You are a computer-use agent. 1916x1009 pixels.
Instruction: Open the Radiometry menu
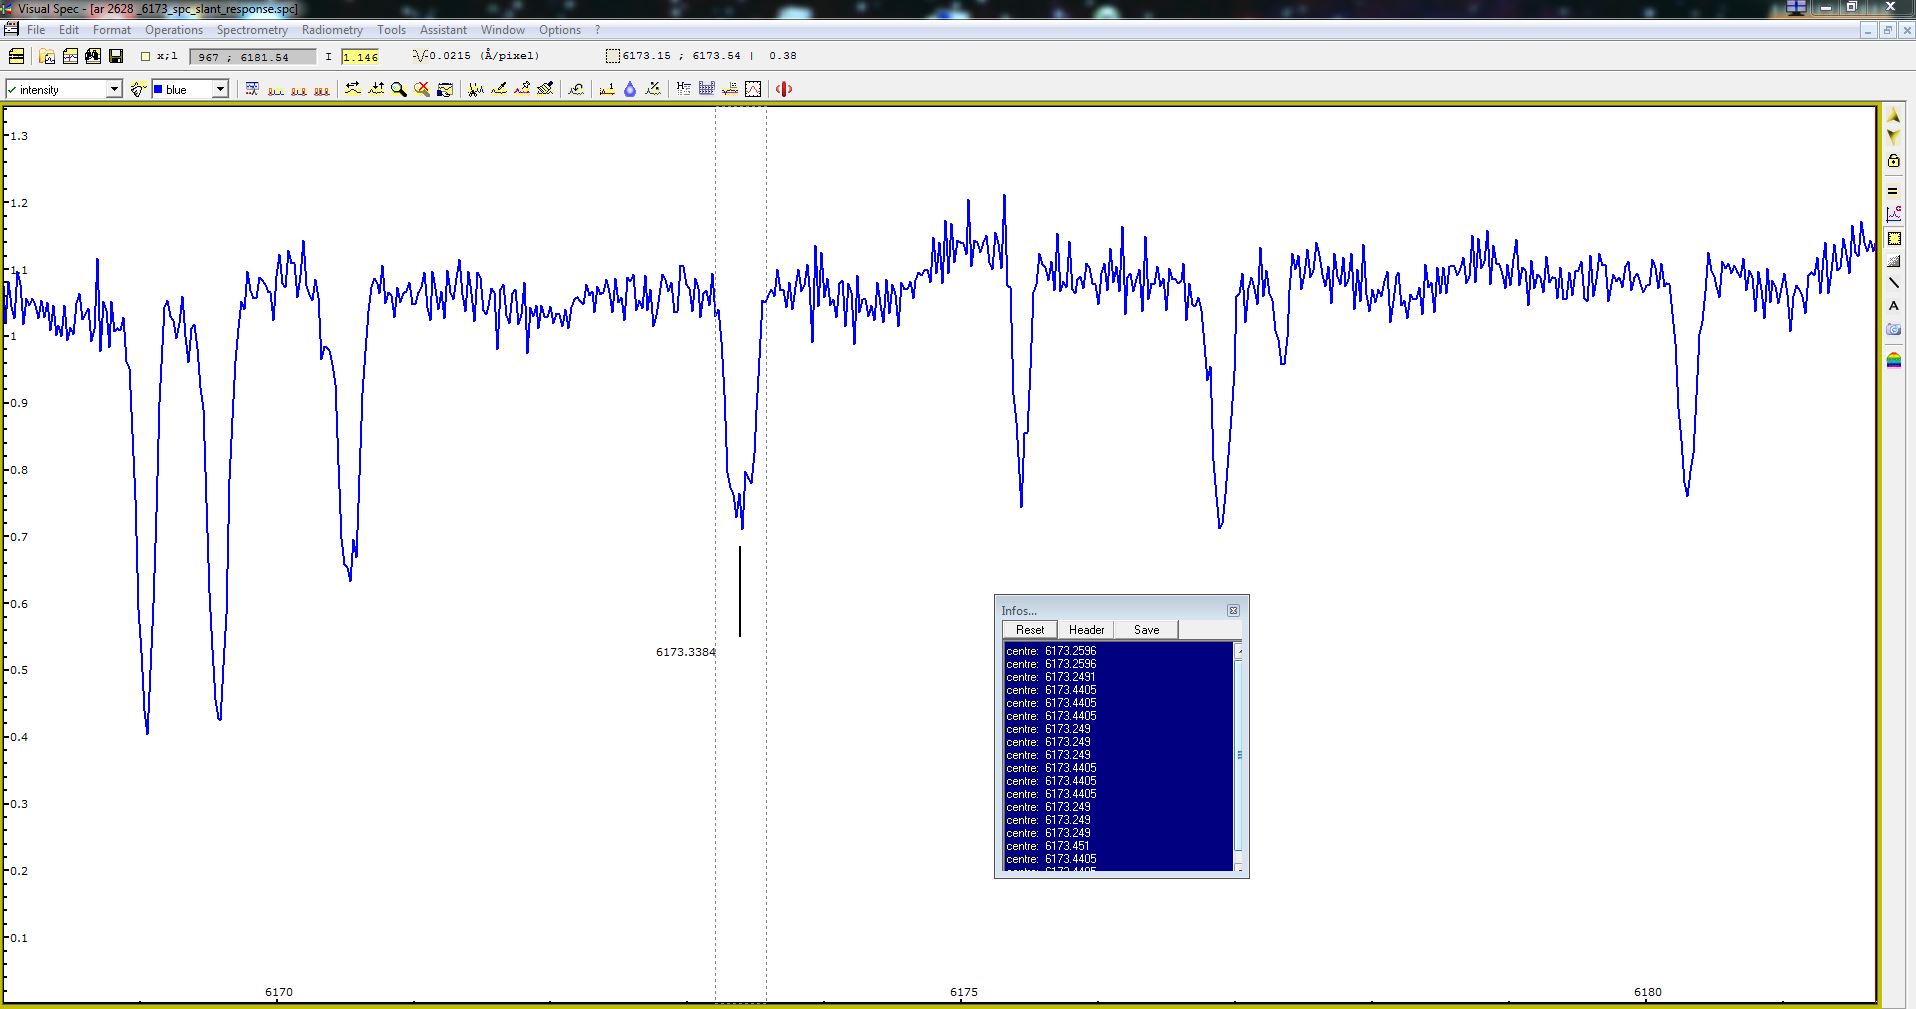pyautogui.click(x=332, y=29)
